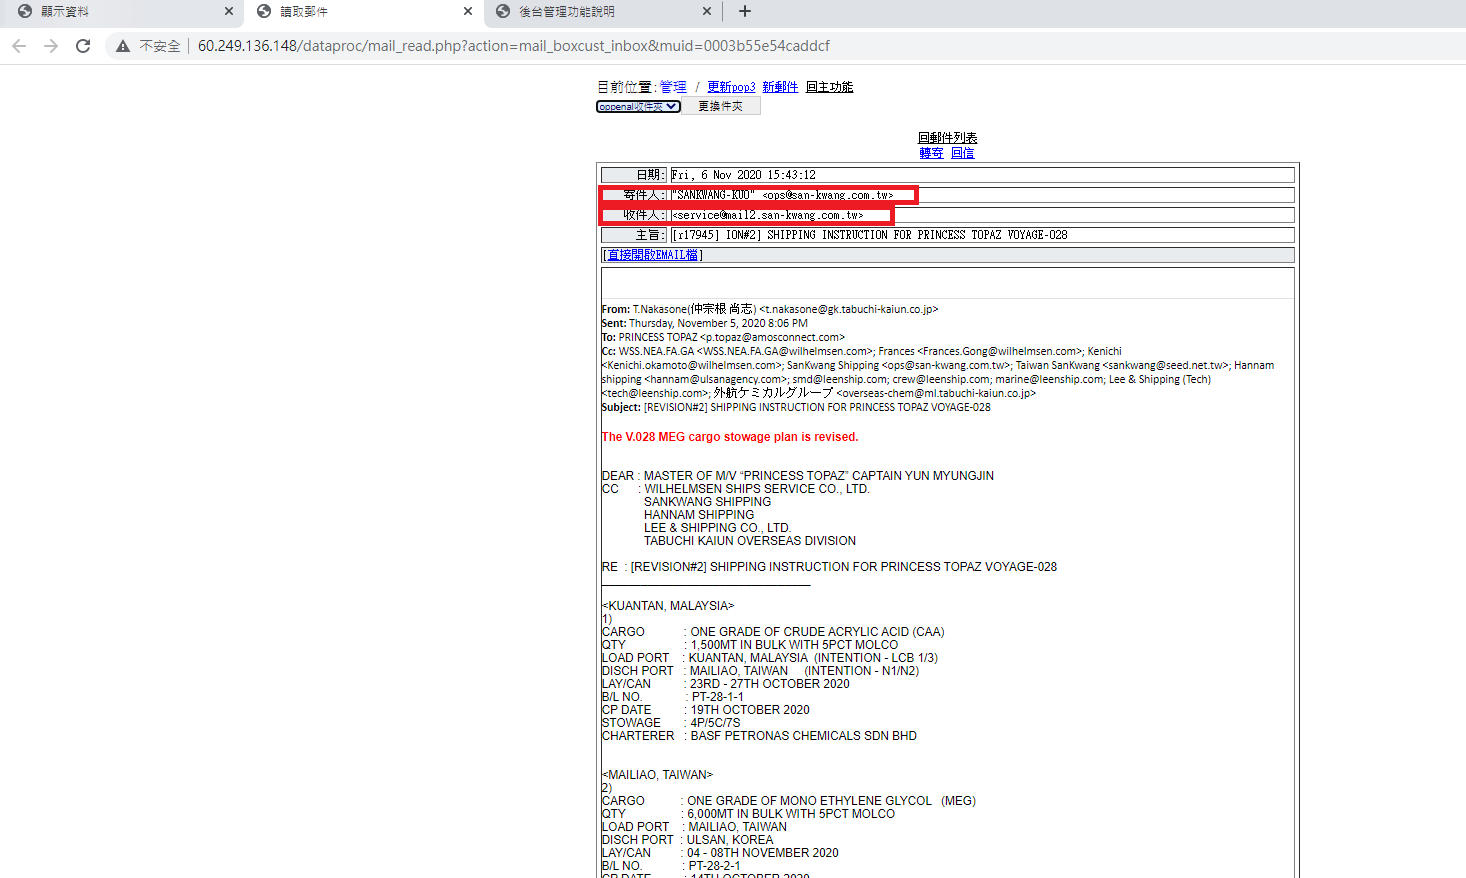The width and height of the screenshot is (1466, 878).
Task: Click the 回主功能 link
Action: coord(829,87)
